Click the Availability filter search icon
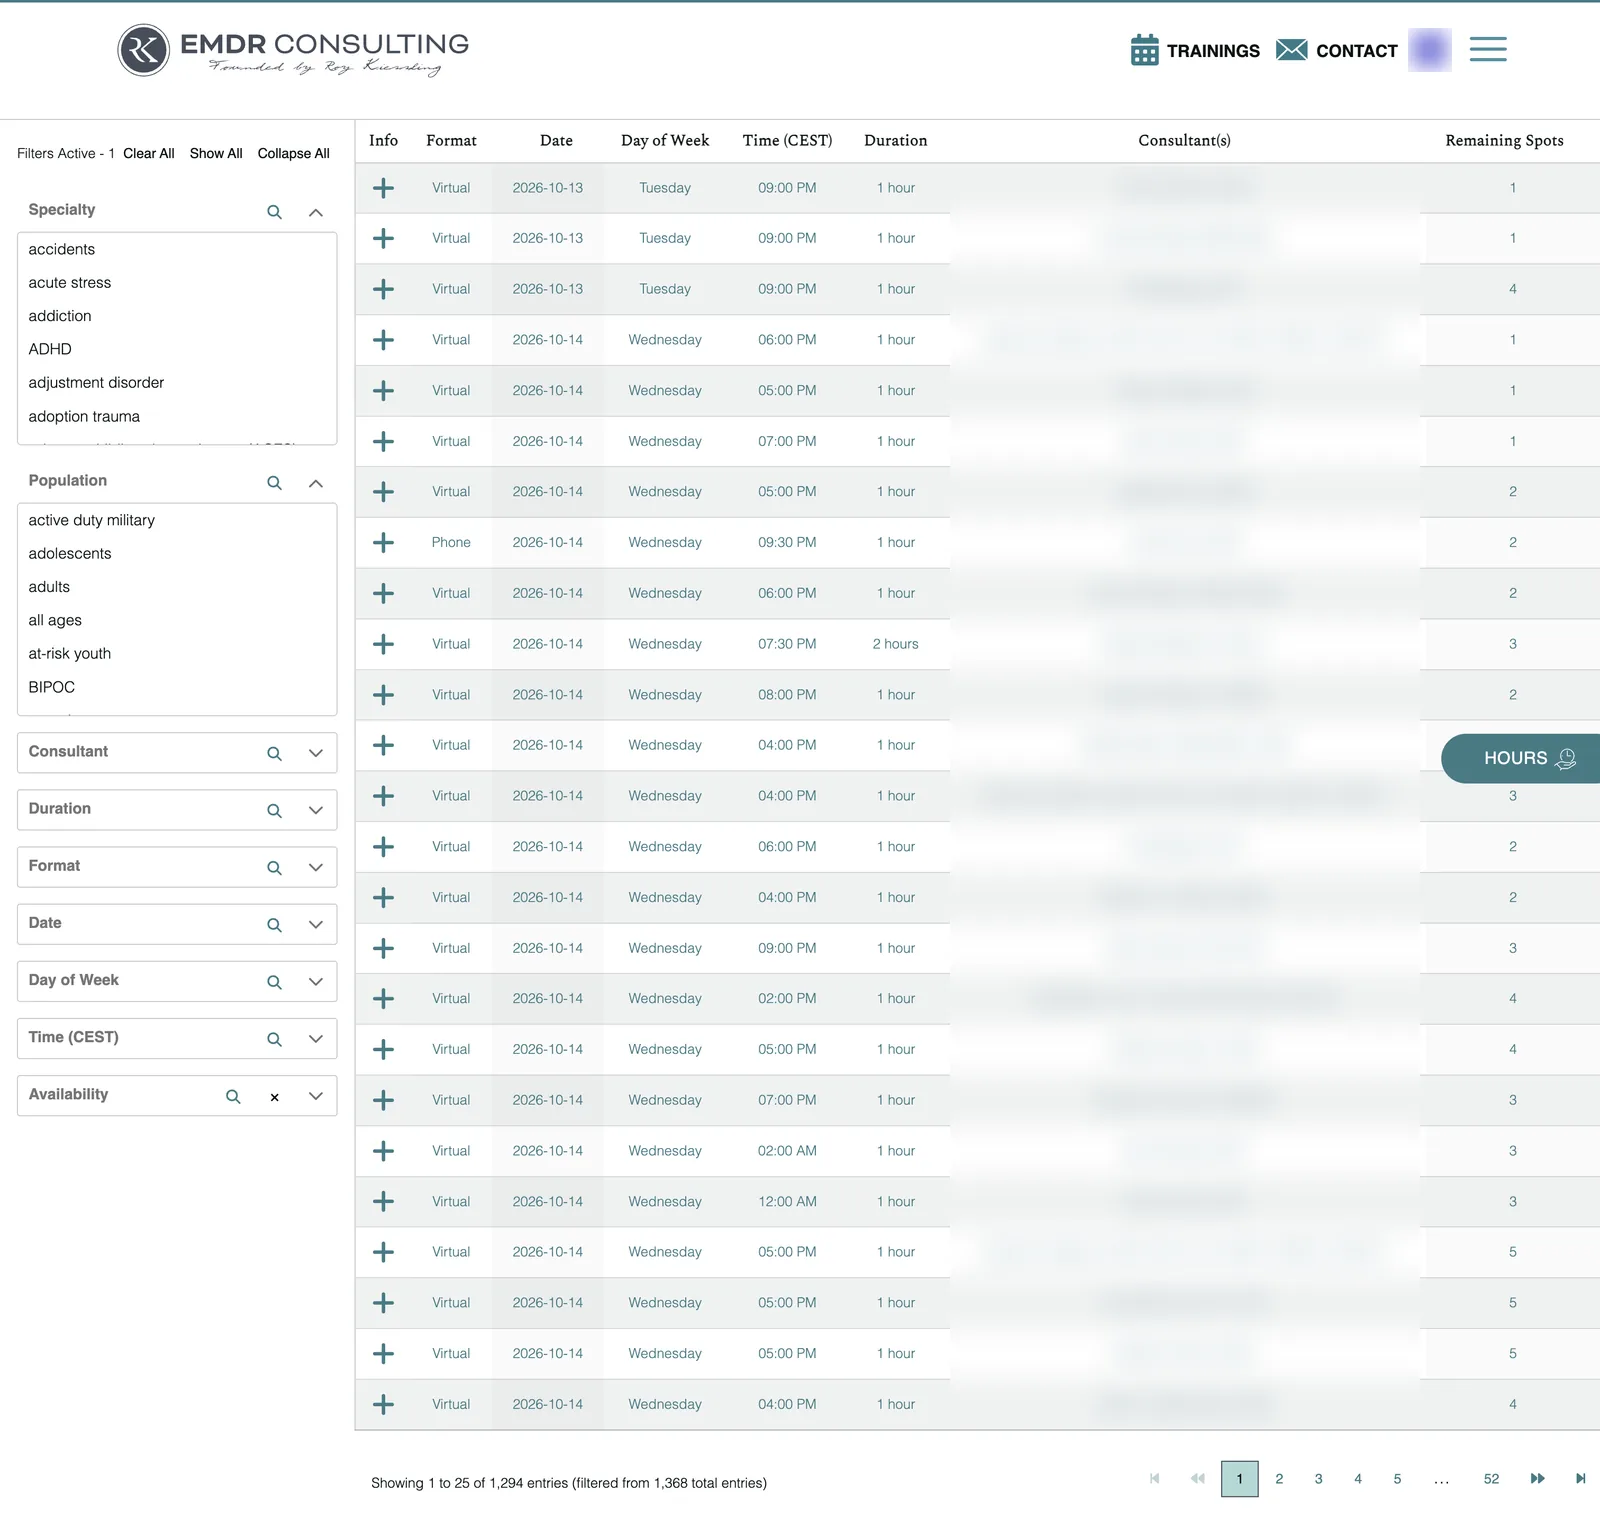 (233, 1096)
